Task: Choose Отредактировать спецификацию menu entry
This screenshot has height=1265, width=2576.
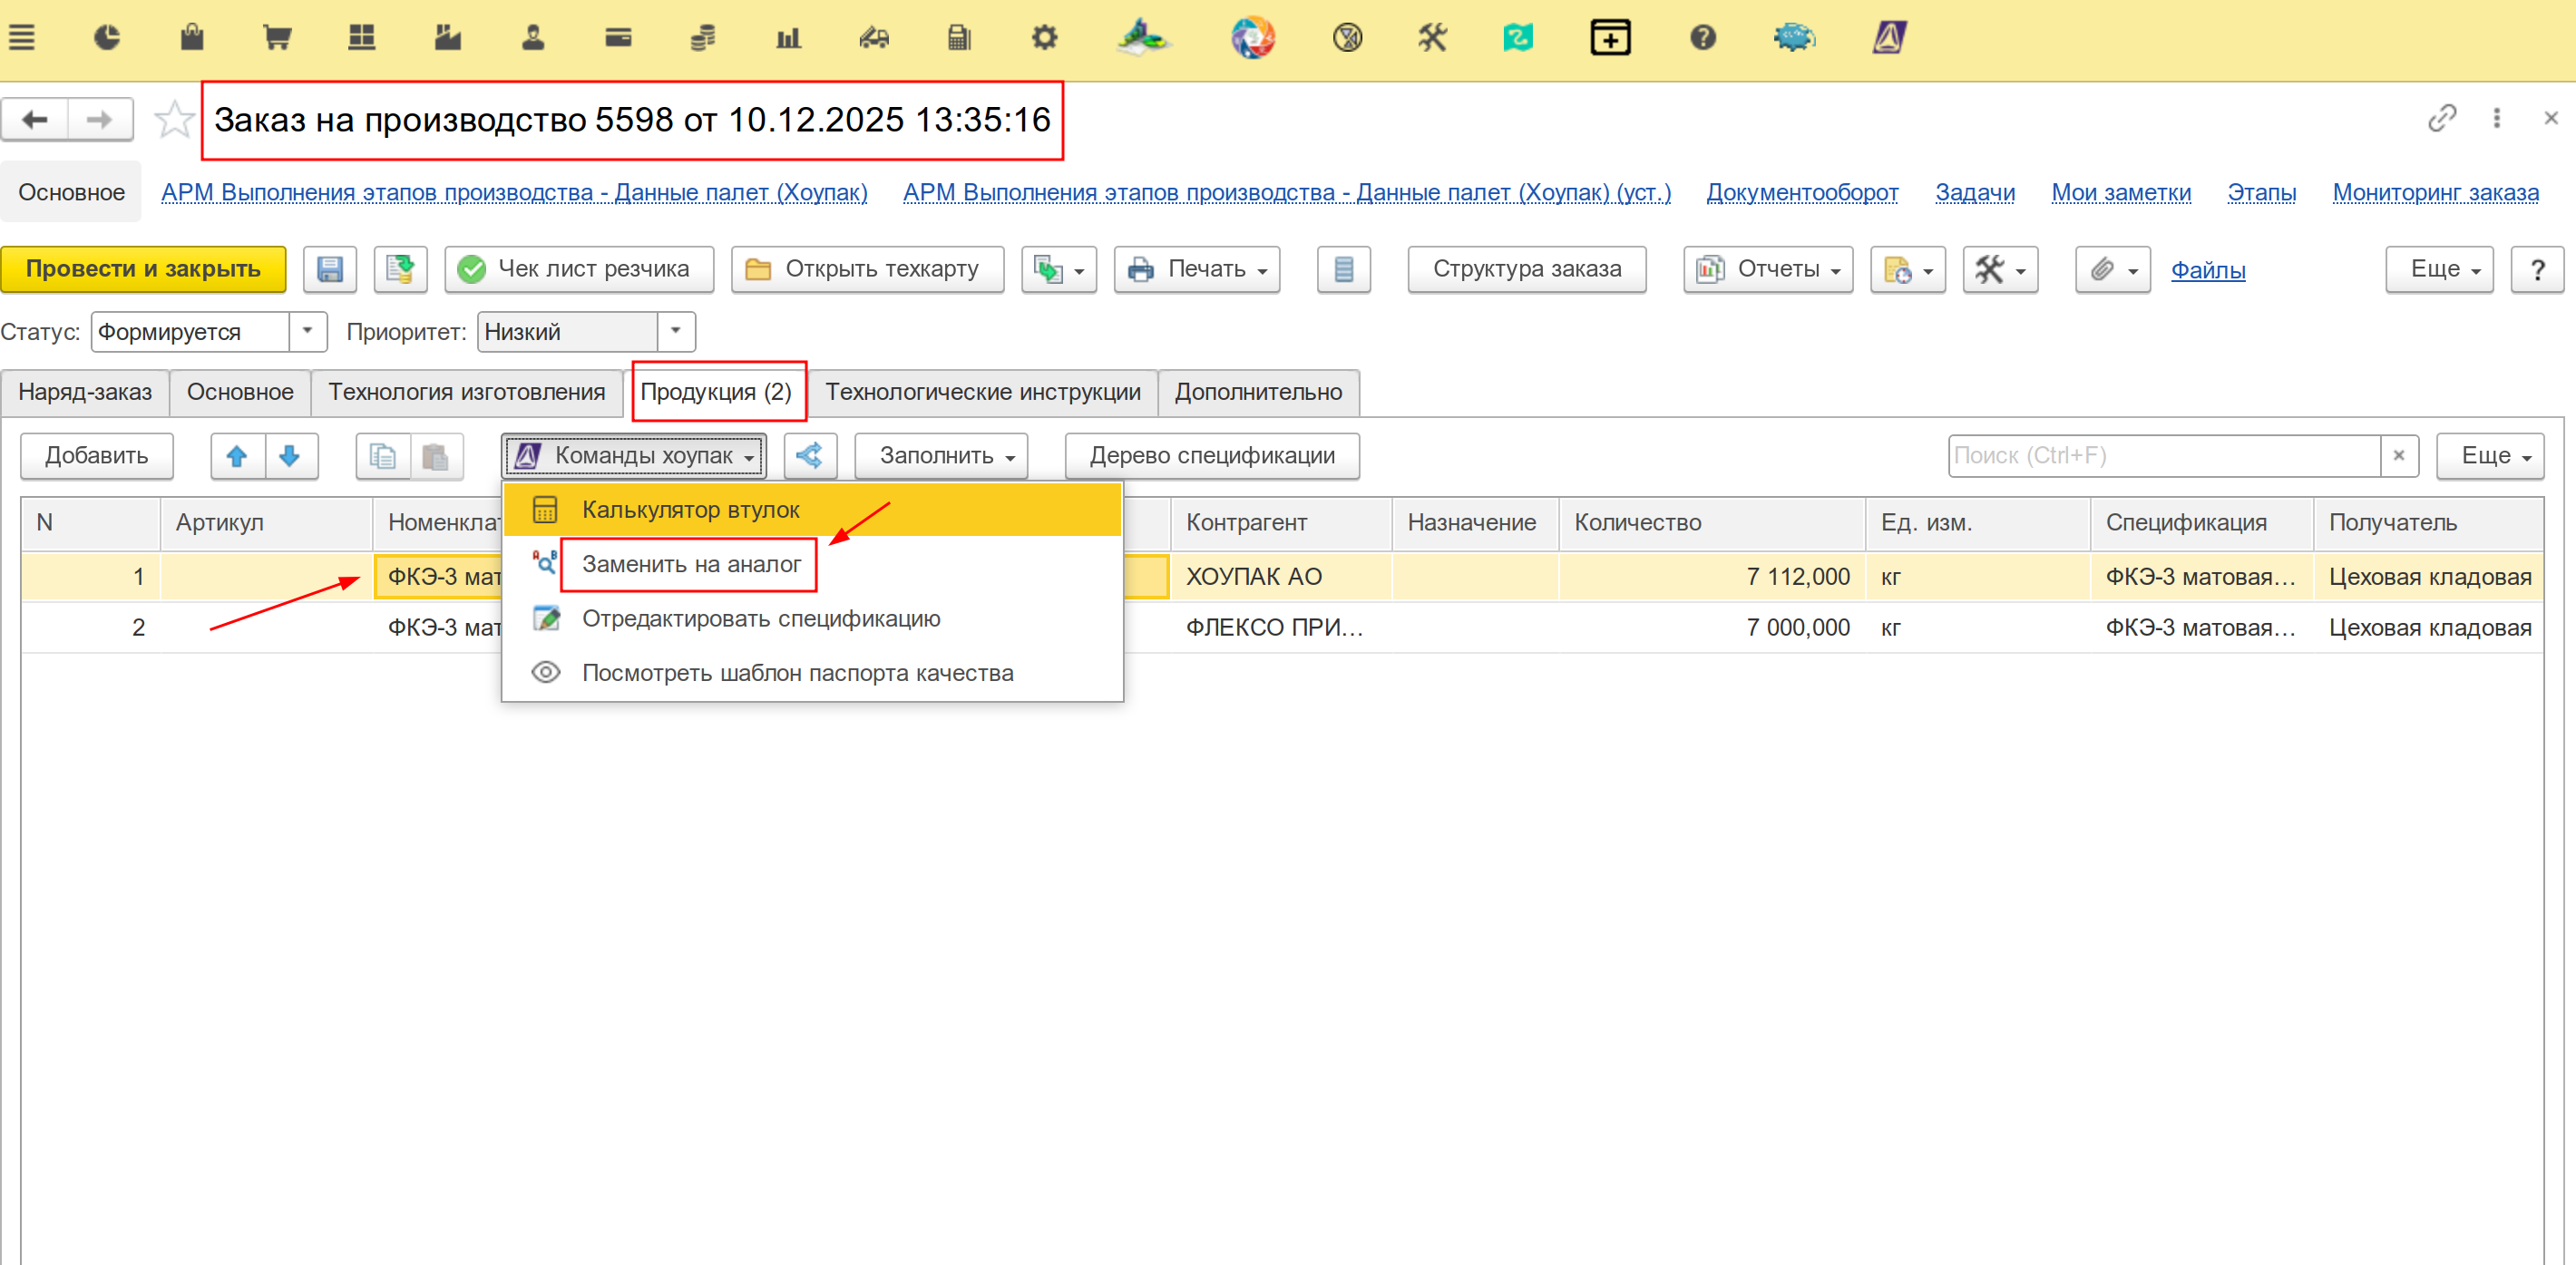Action: click(x=761, y=618)
